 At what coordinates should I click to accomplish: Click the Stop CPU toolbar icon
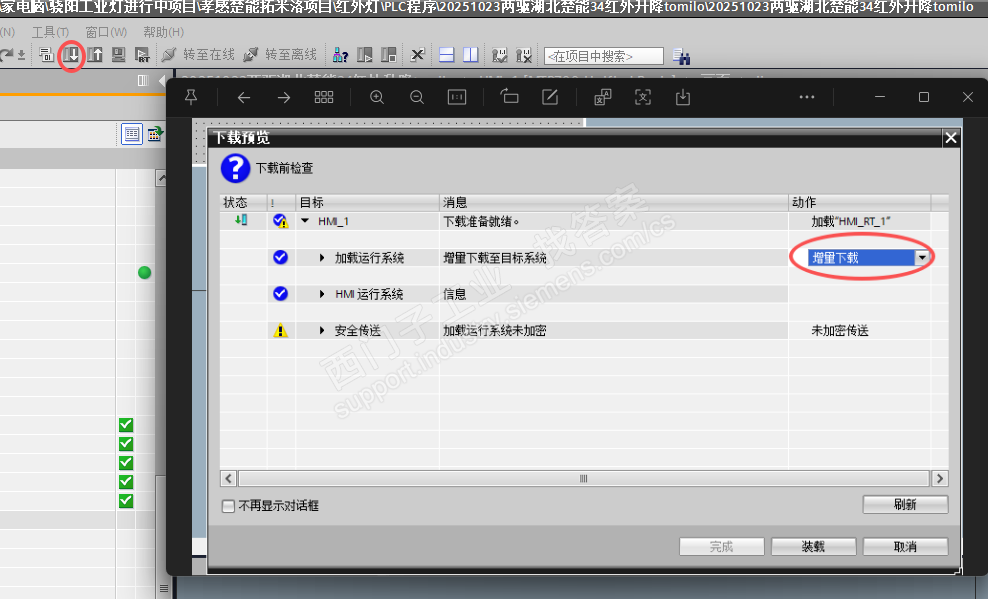[389, 55]
